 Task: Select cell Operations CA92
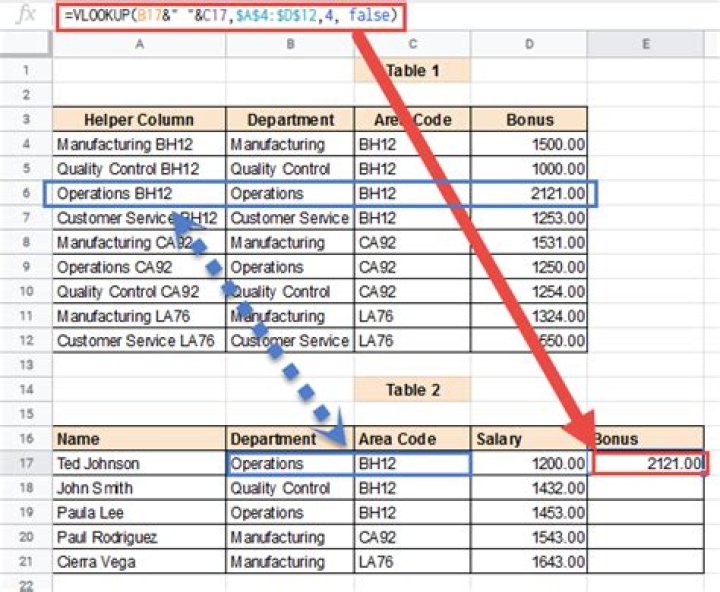point(139,267)
